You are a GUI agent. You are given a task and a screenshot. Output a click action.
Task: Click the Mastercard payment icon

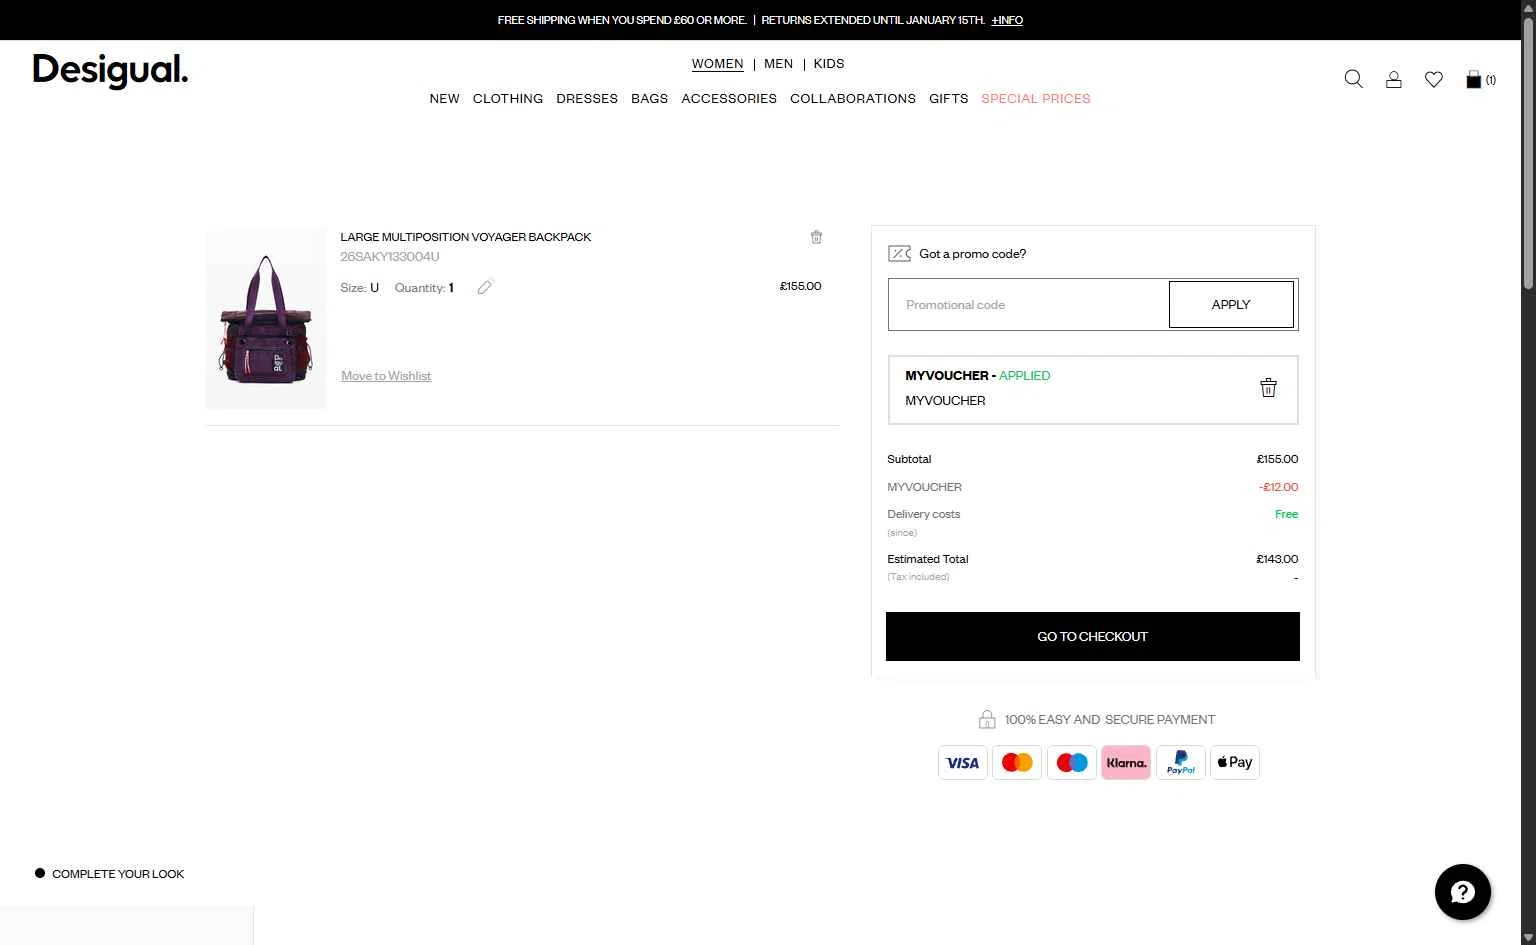(x=1017, y=763)
